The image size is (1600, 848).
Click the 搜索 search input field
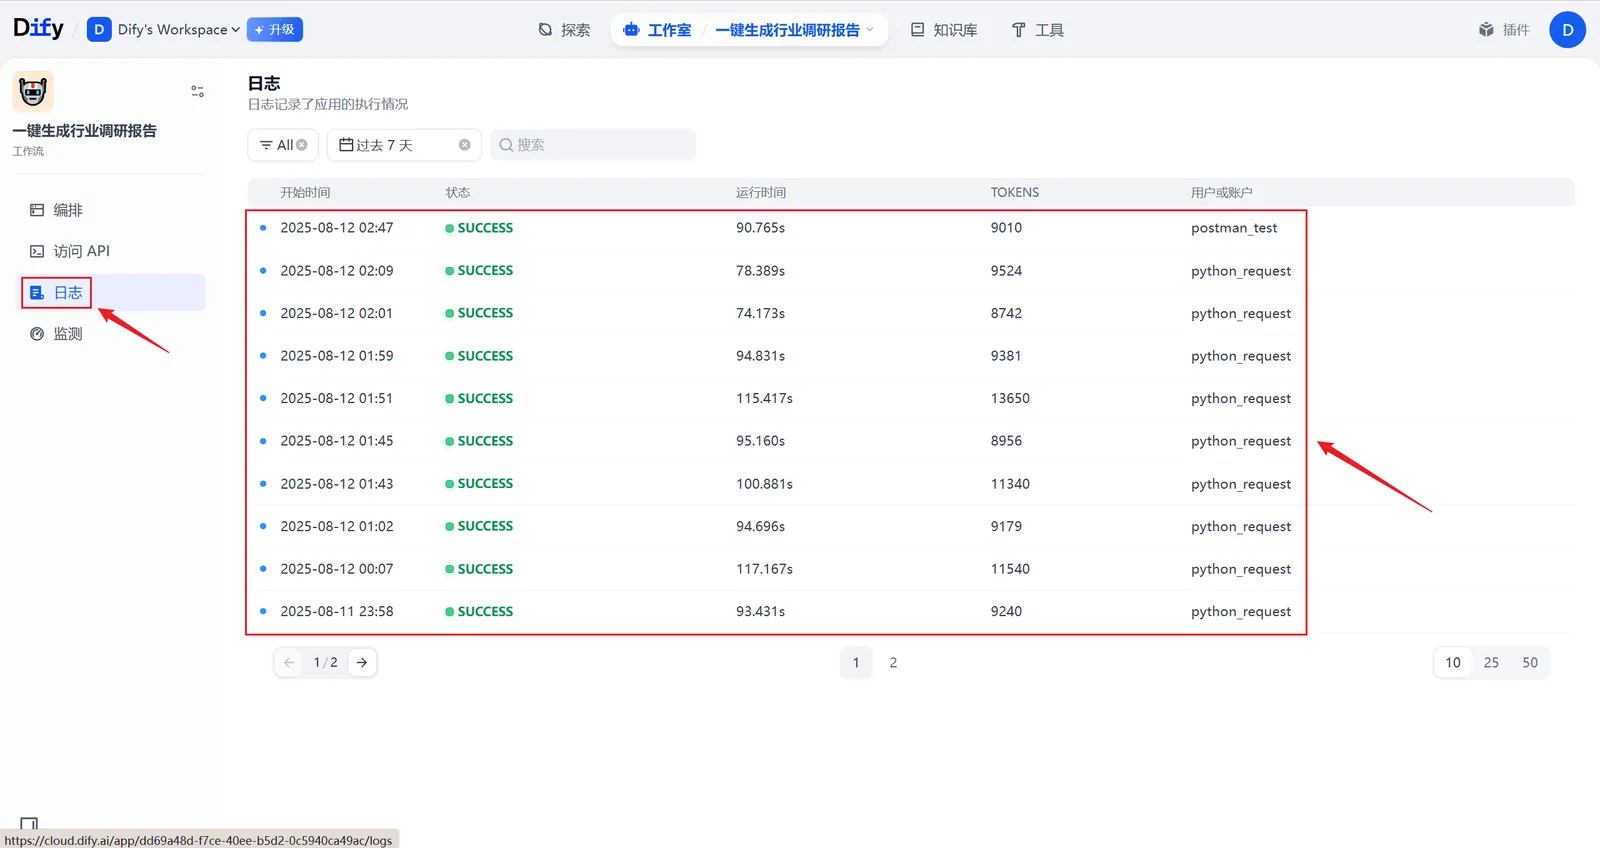(593, 145)
